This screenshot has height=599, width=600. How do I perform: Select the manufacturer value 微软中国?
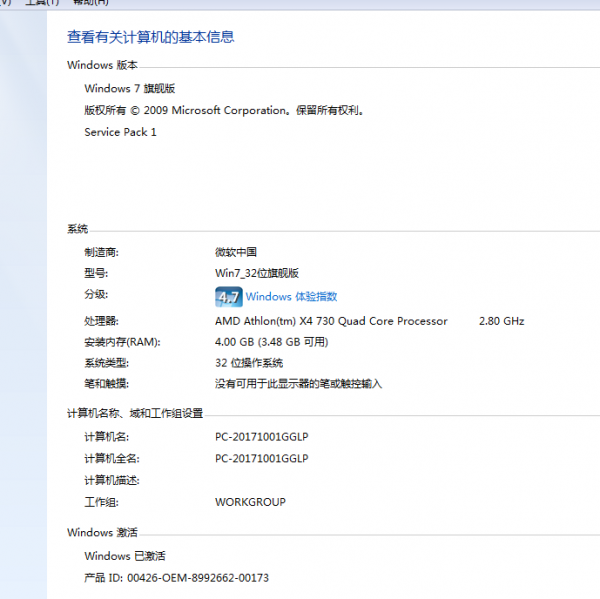pyautogui.click(x=236, y=252)
